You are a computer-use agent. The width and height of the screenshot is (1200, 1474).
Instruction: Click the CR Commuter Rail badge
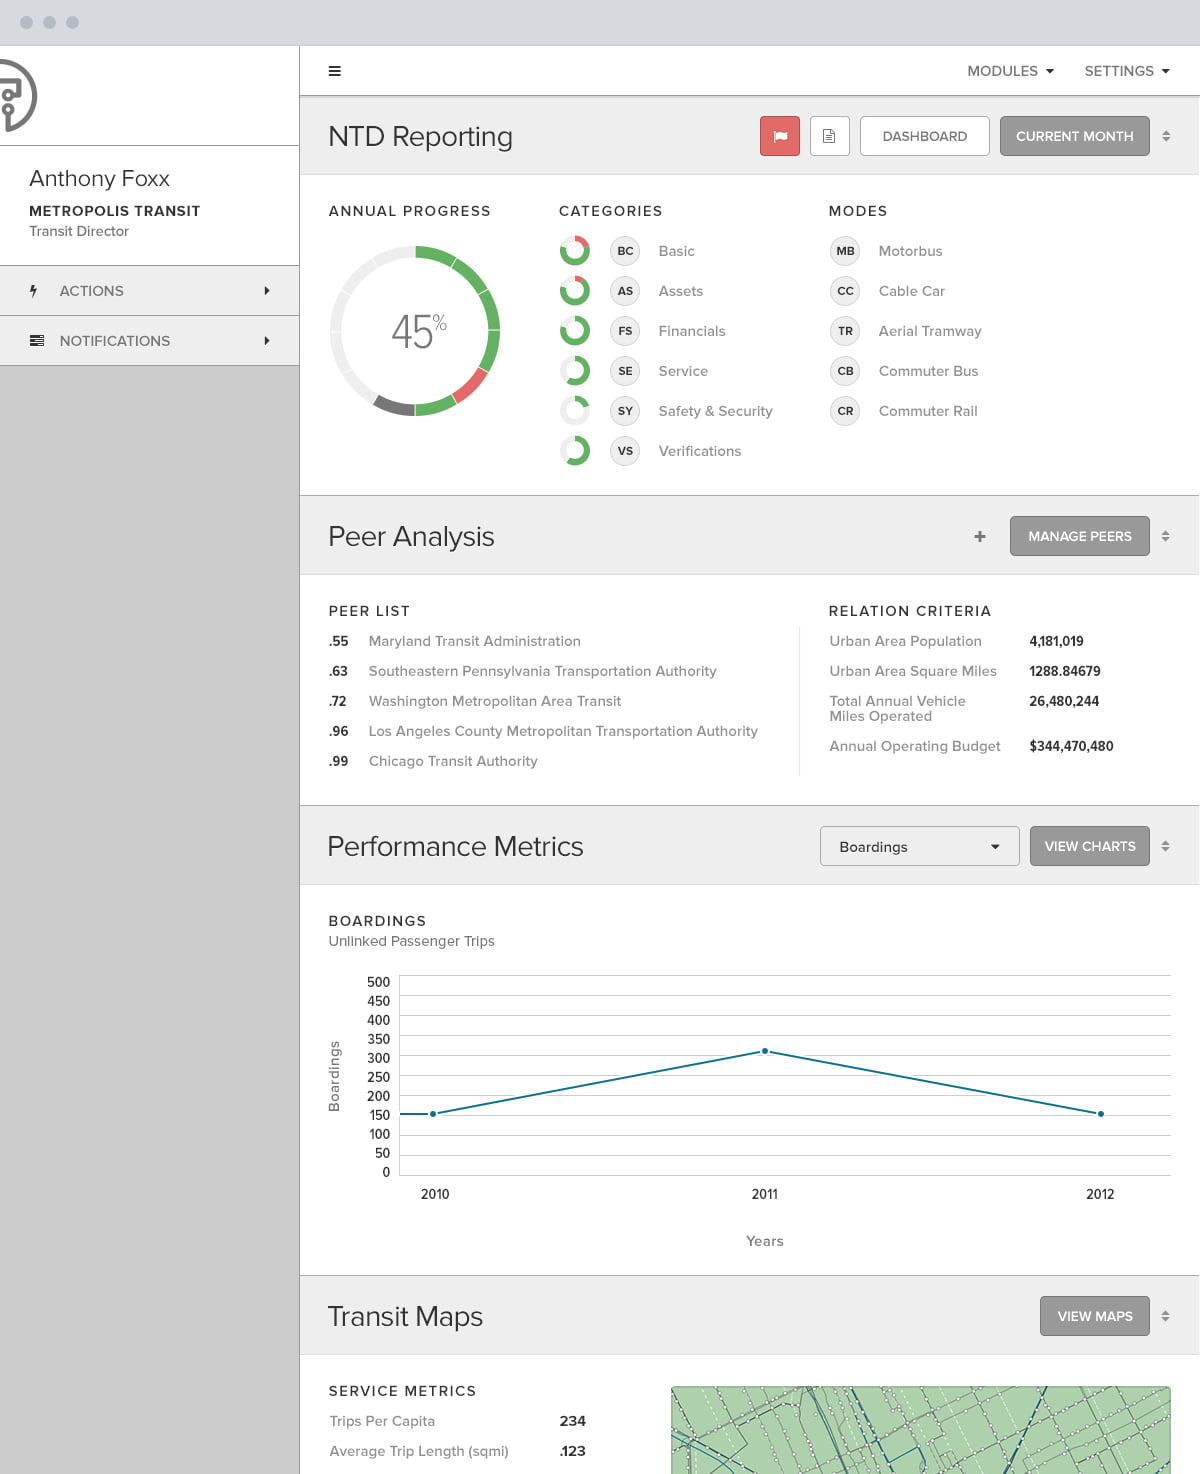point(845,411)
